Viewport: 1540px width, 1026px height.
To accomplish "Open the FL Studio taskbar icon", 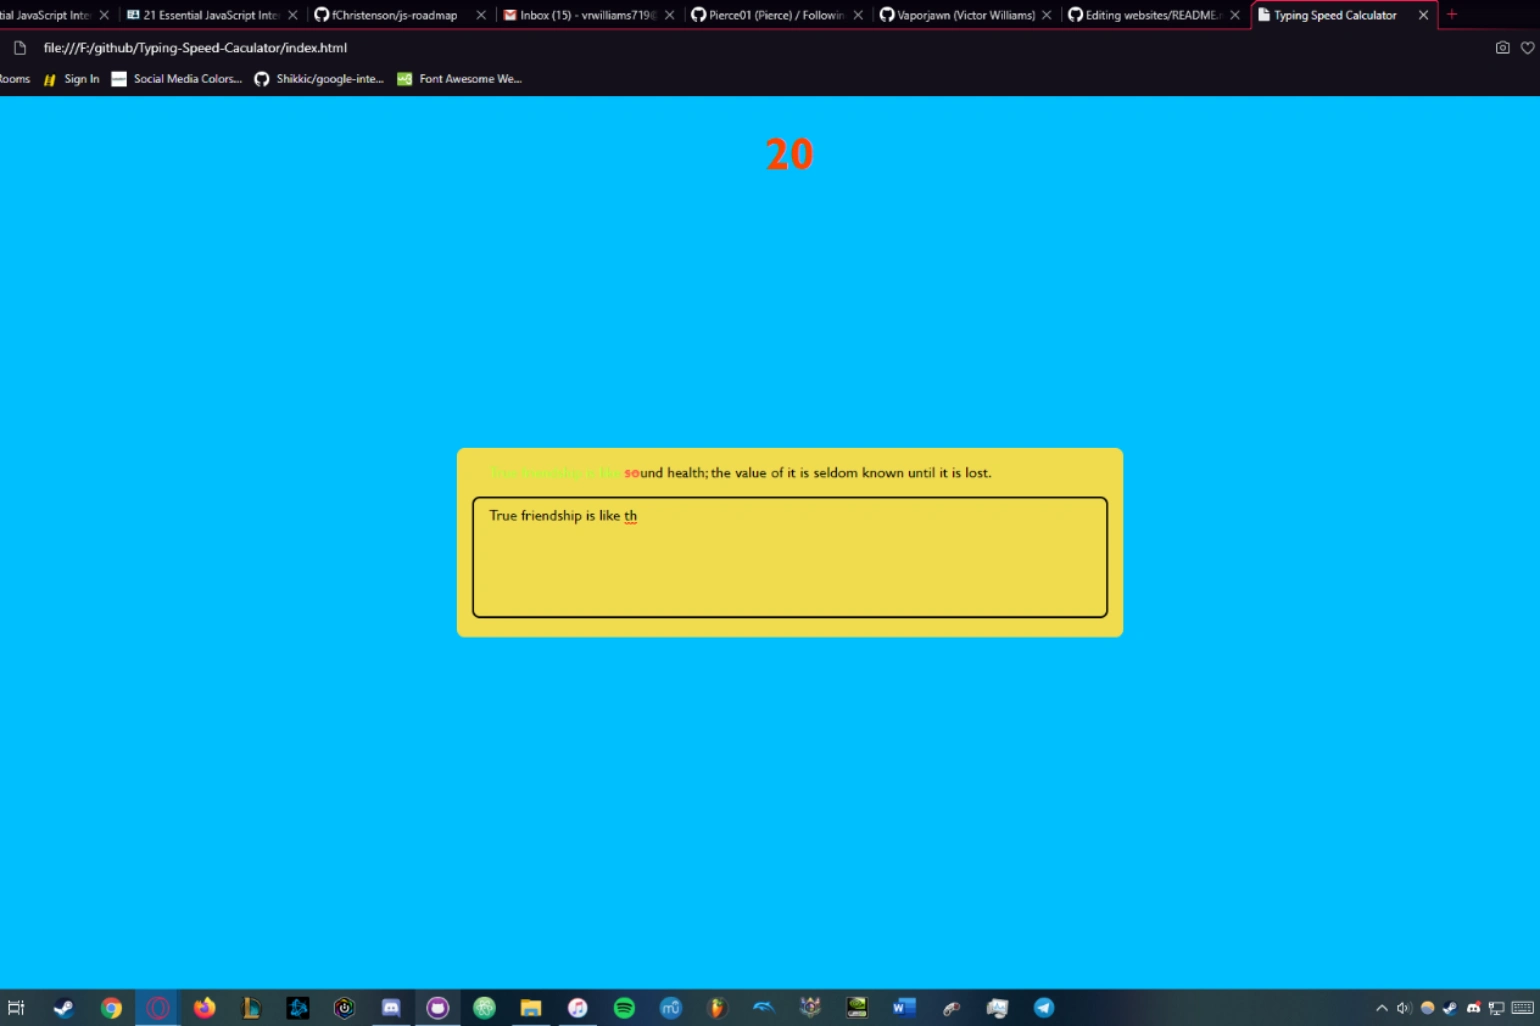I will pos(717,1008).
